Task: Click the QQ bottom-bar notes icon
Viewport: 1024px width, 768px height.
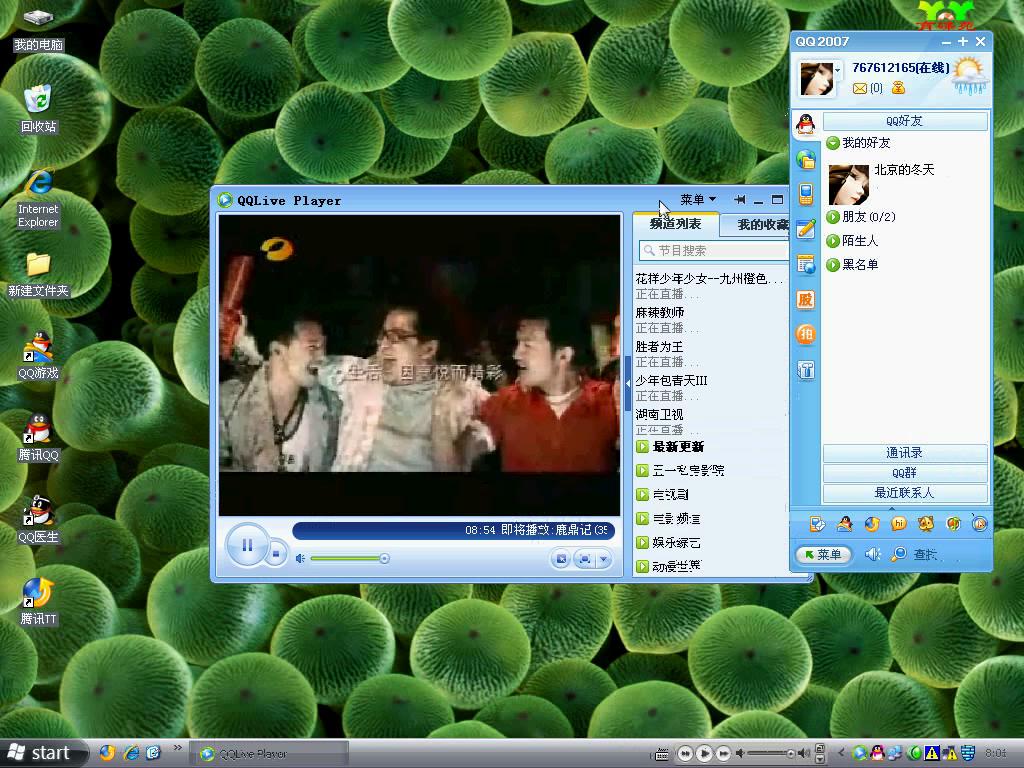Action: (x=817, y=524)
